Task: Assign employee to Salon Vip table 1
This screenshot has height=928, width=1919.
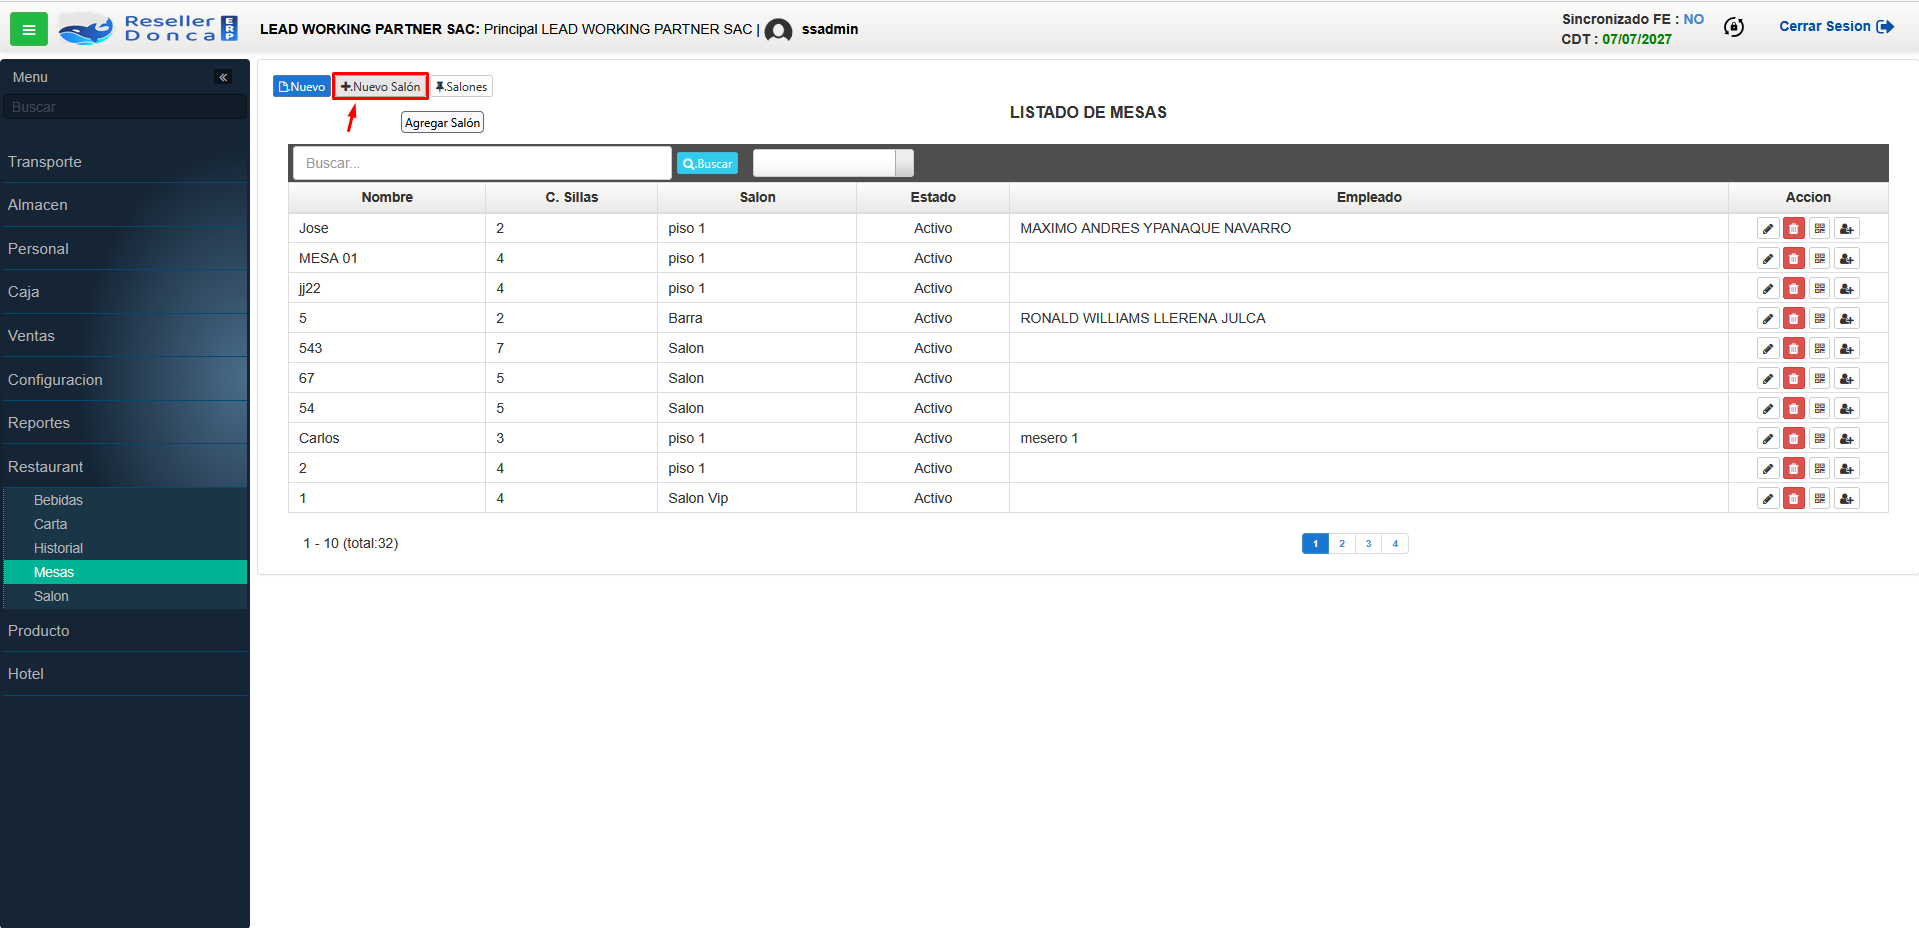Action: point(1847,499)
